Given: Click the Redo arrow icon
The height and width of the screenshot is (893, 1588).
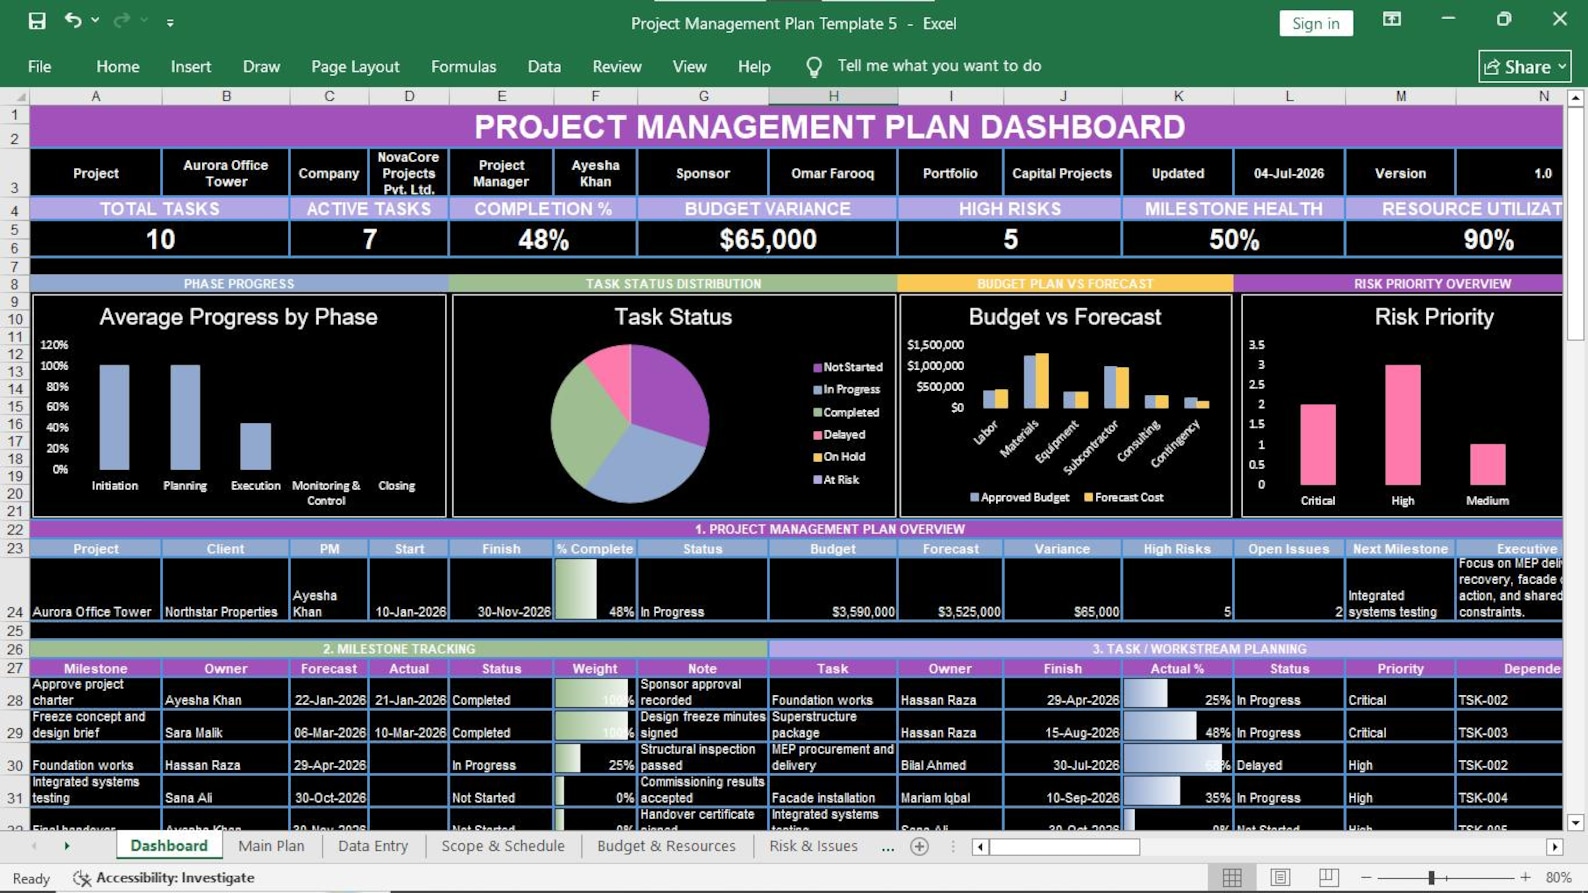Looking at the screenshot, I should coord(122,21).
